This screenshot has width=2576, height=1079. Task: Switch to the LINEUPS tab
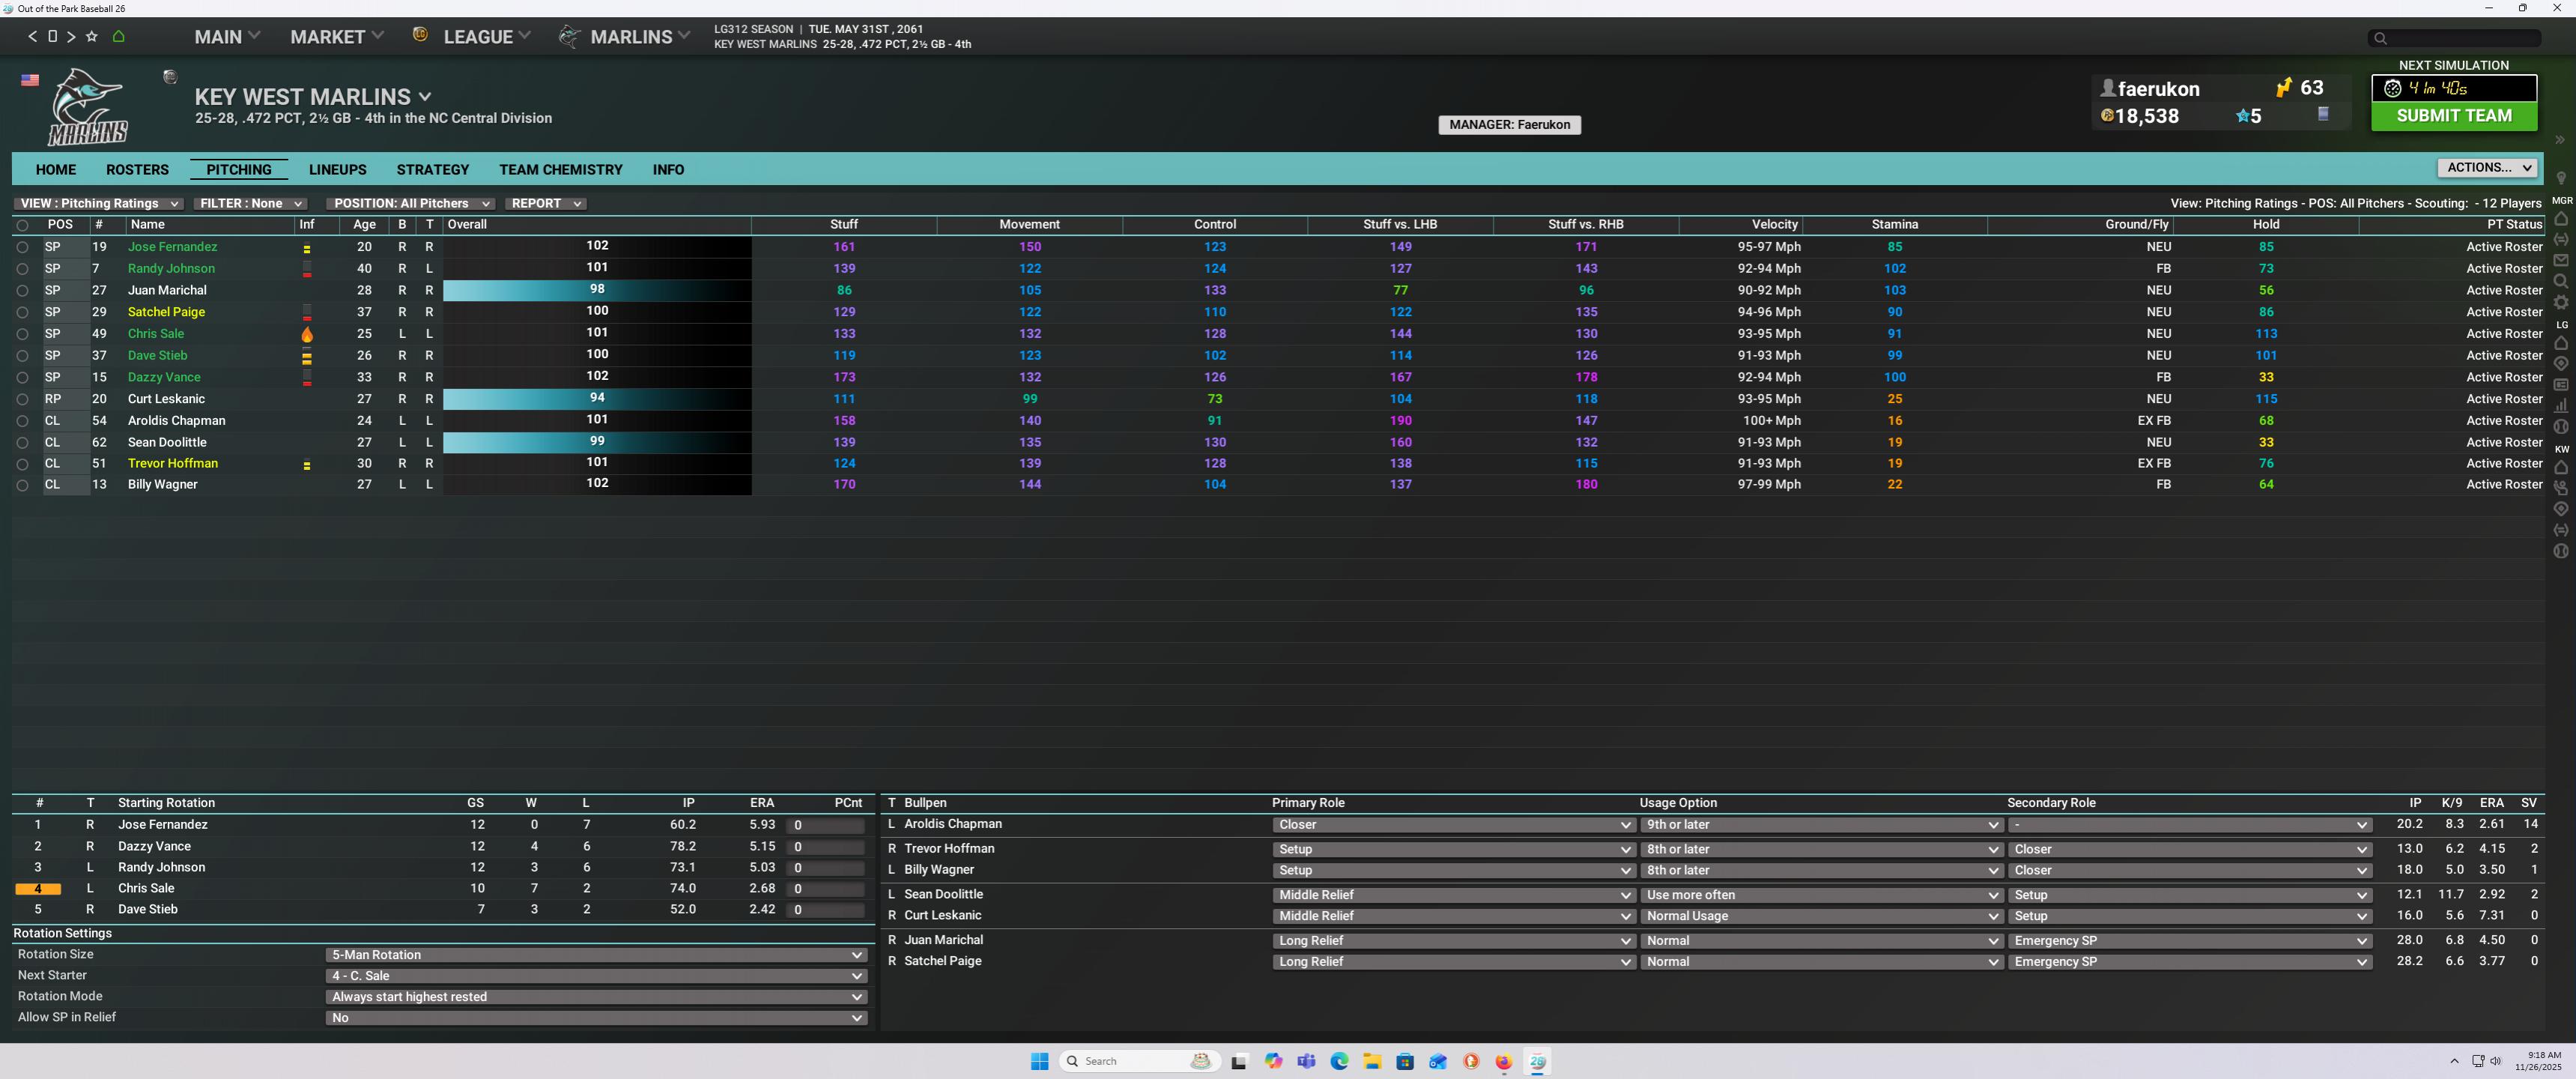pyautogui.click(x=337, y=170)
